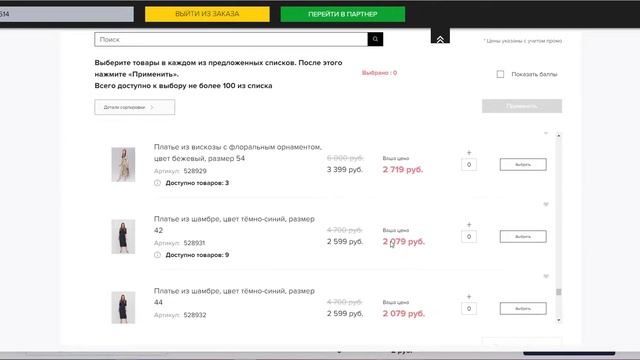Click Выбрать for the chambray dress size 42

pyautogui.click(x=523, y=236)
